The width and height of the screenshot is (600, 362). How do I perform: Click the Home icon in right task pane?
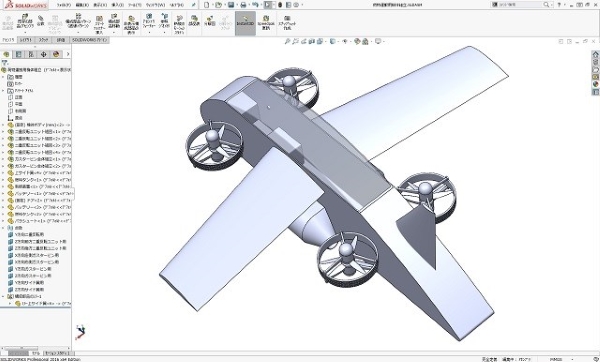595,54
